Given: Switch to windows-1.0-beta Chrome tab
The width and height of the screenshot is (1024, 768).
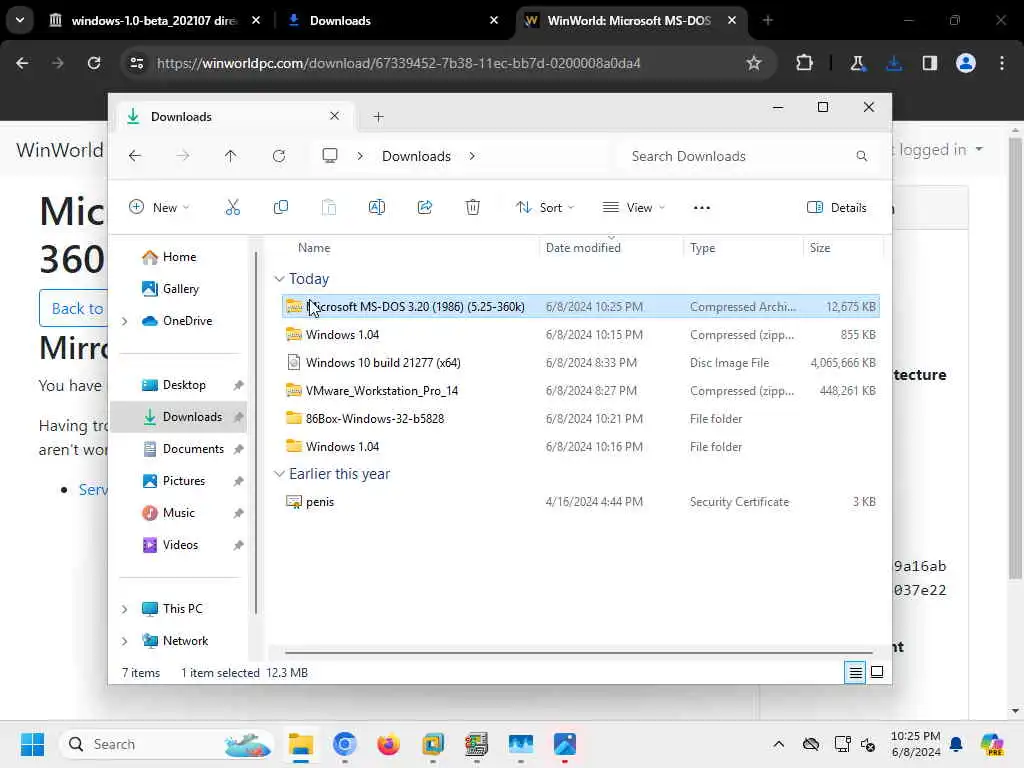Looking at the screenshot, I should coord(155,21).
